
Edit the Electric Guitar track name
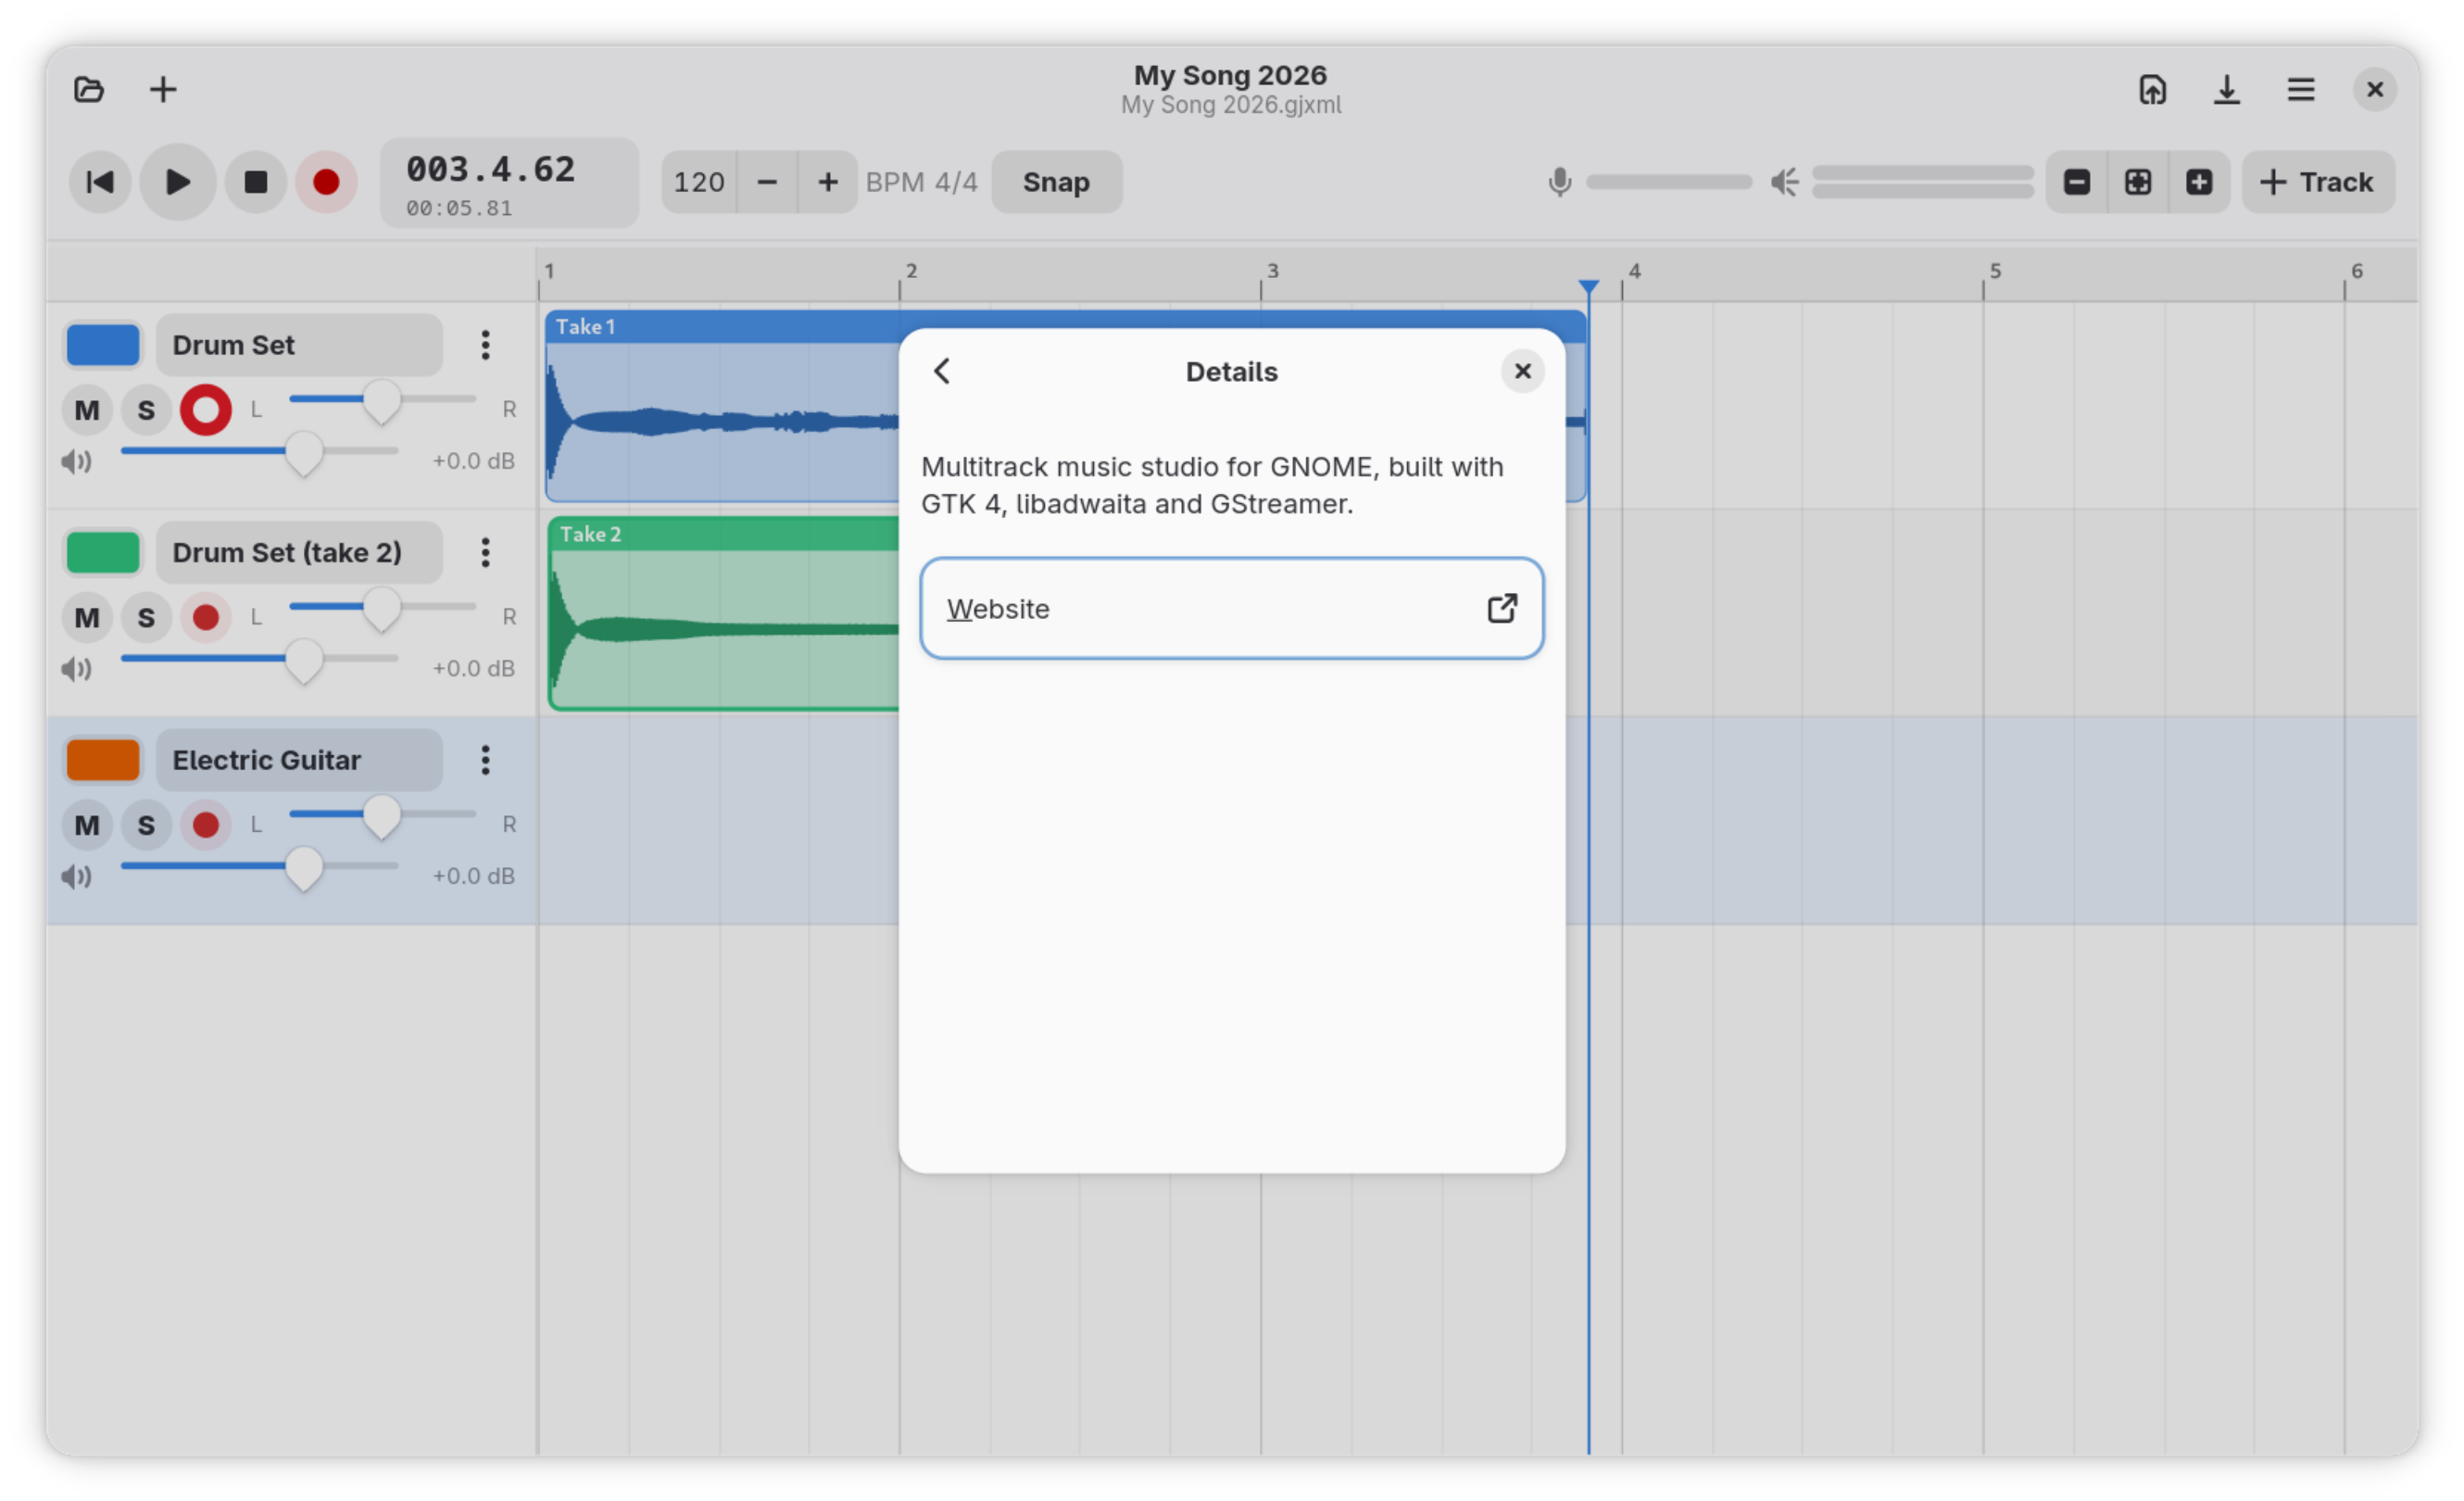pos(299,760)
